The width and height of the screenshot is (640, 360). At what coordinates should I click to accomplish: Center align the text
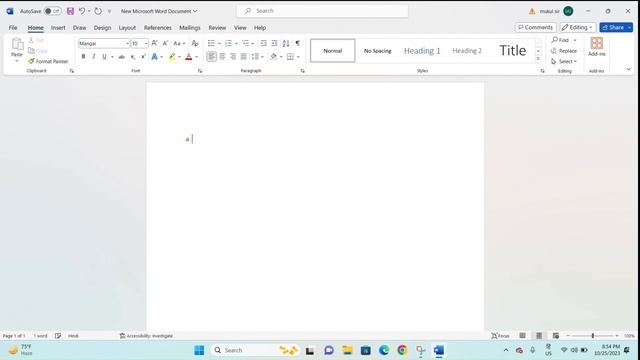point(222,57)
